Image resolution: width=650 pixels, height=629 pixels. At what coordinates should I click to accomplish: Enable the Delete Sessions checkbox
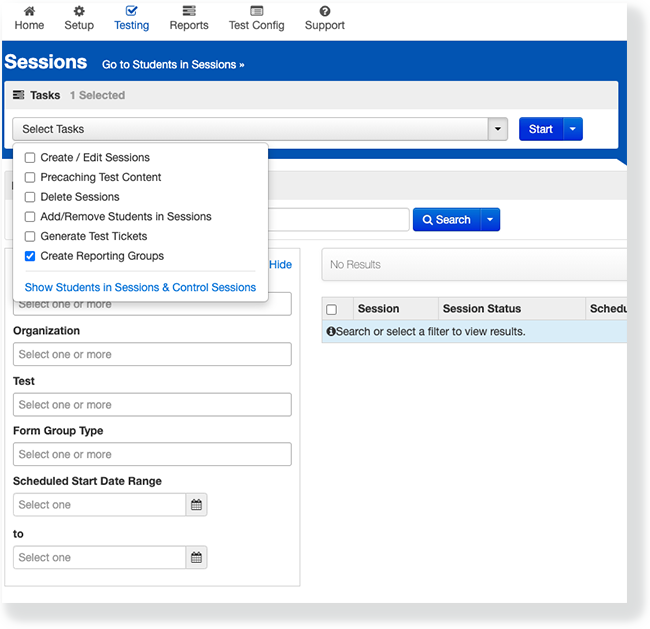point(30,197)
